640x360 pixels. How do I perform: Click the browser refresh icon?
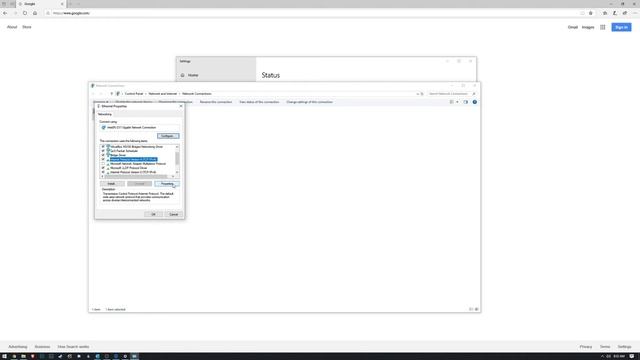click(x=25, y=13)
